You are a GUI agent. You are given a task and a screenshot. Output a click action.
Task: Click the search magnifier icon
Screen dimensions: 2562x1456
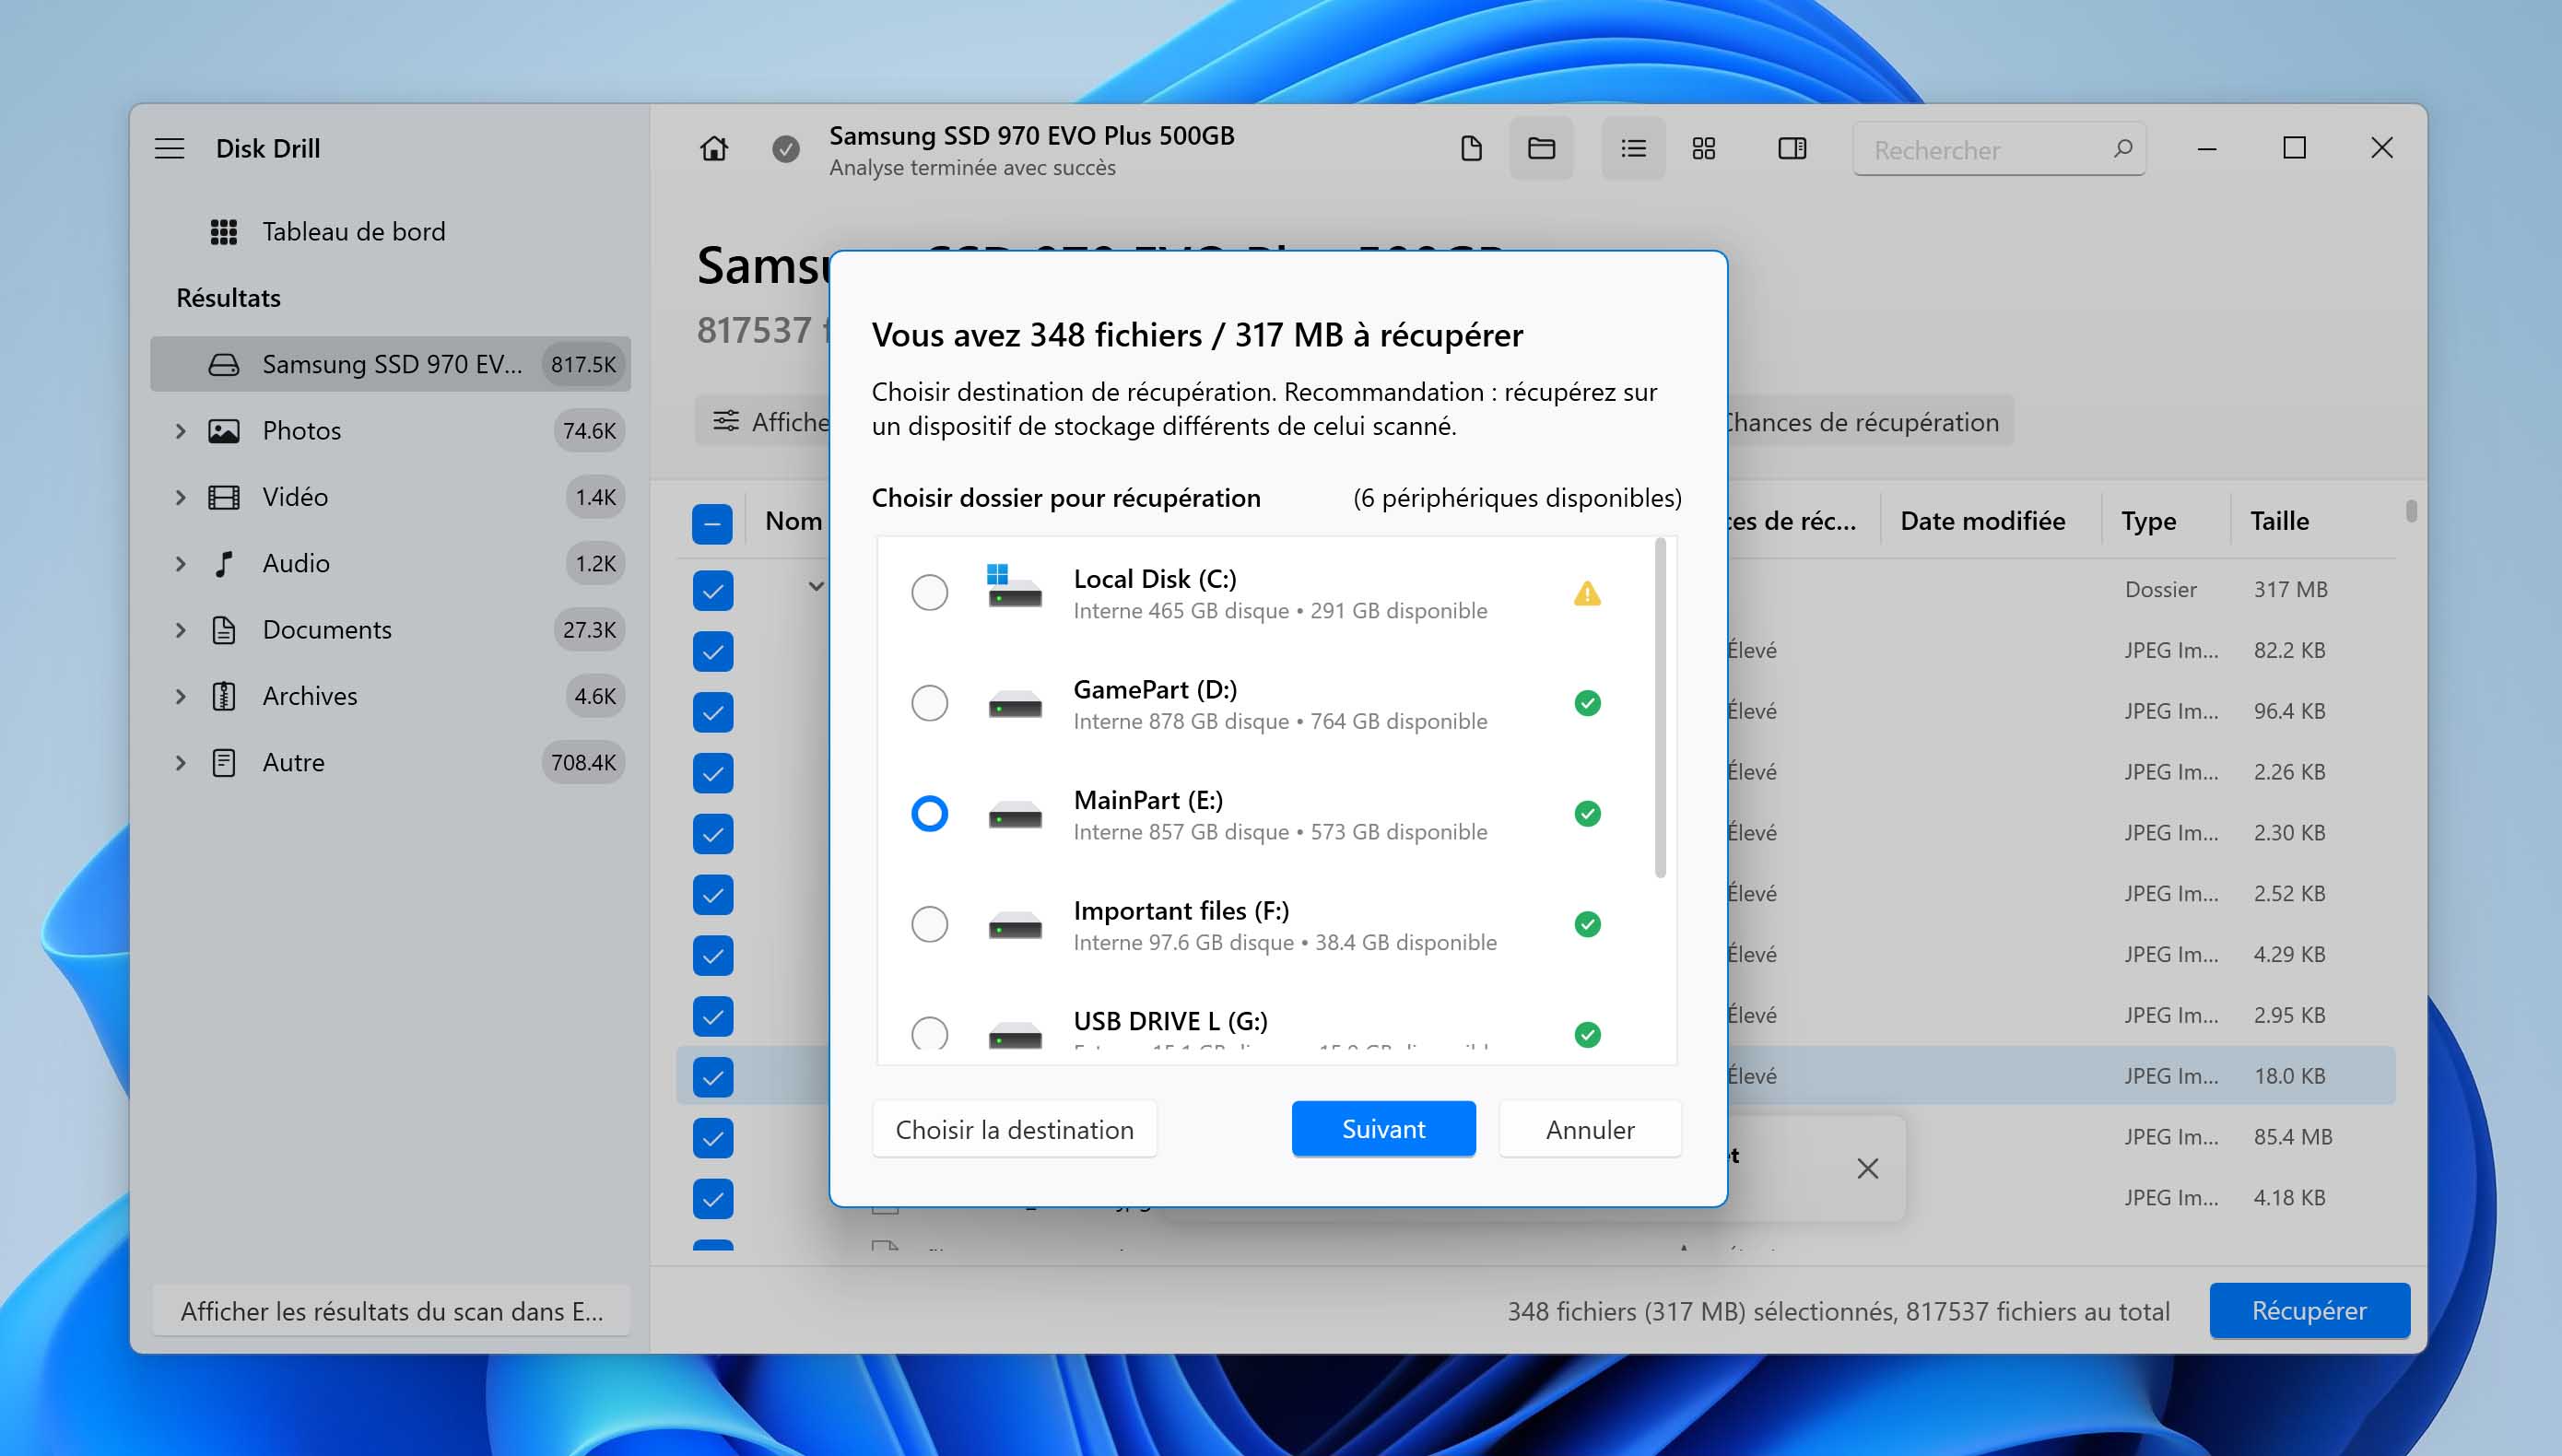click(x=2123, y=149)
